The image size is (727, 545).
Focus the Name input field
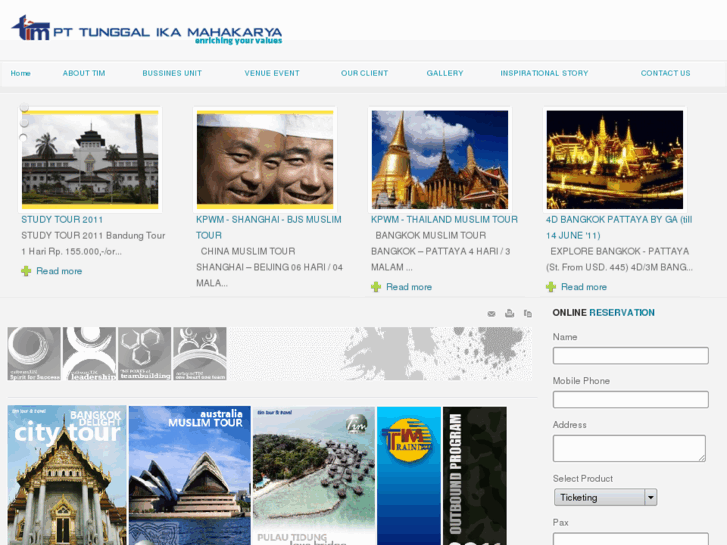[x=631, y=356]
